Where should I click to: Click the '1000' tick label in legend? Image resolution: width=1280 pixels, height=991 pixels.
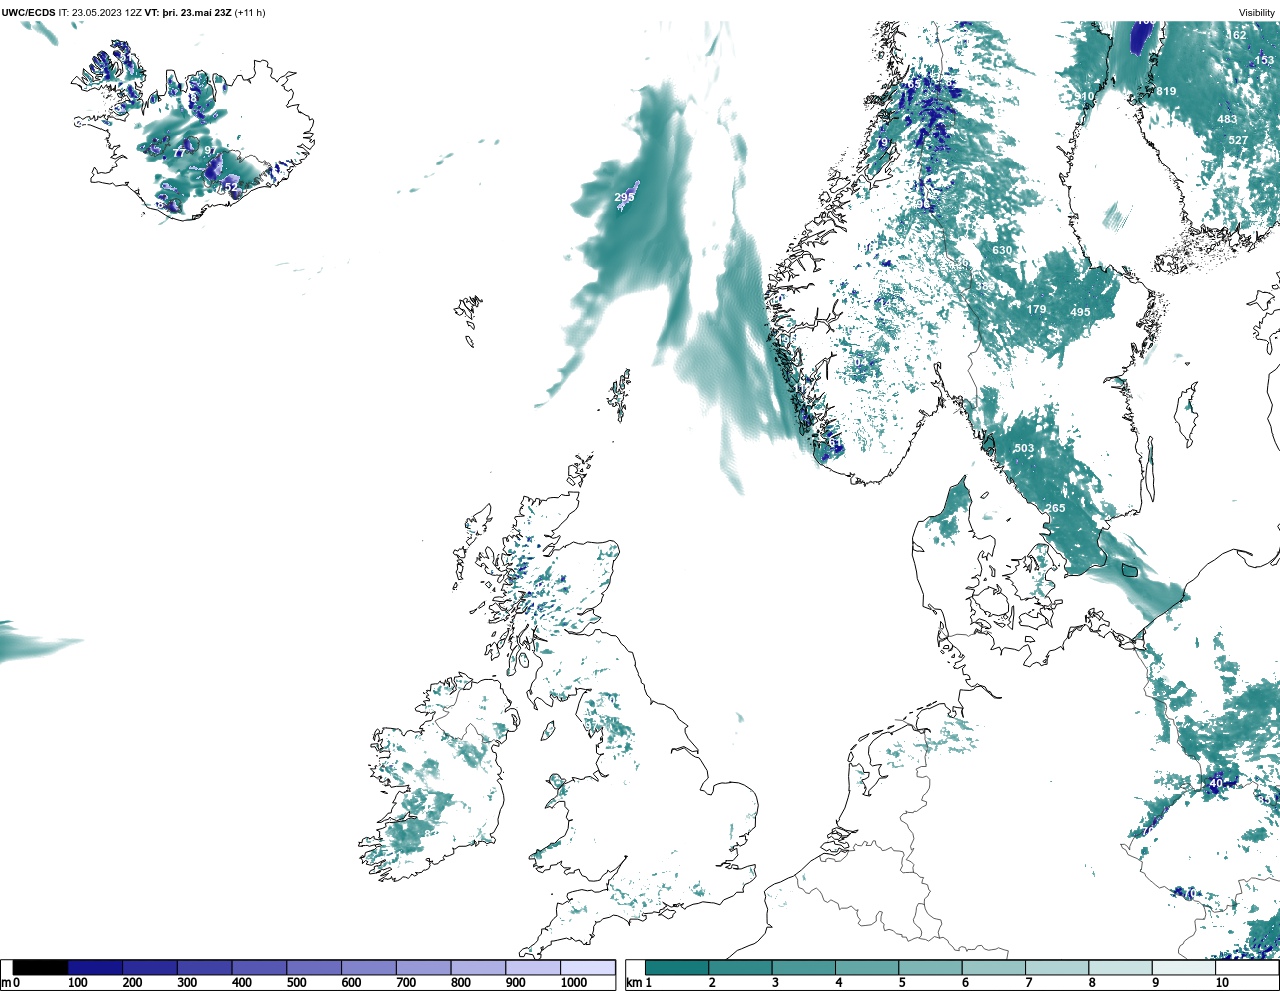573,983
